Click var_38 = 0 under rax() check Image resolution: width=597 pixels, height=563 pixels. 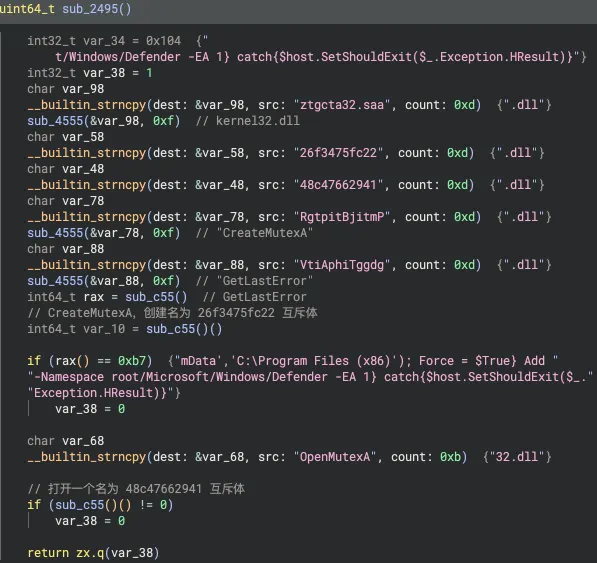tap(90, 409)
